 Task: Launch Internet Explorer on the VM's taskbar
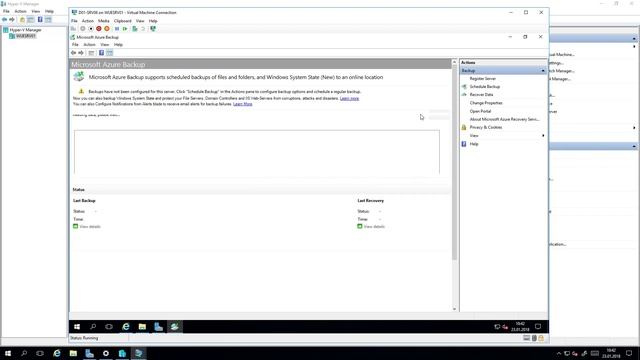click(126, 327)
